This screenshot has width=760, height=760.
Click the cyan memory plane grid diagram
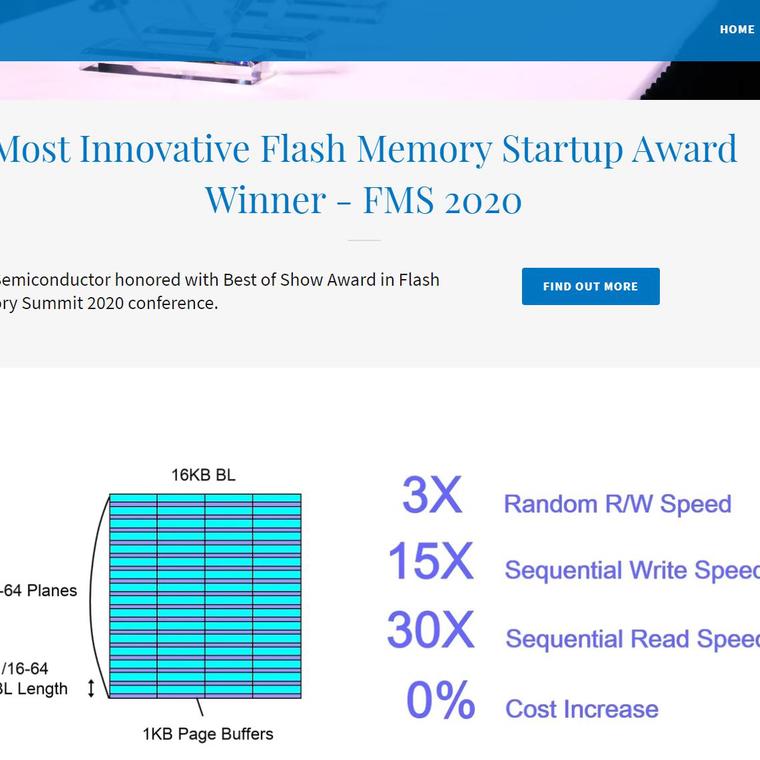tap(205, 596)
